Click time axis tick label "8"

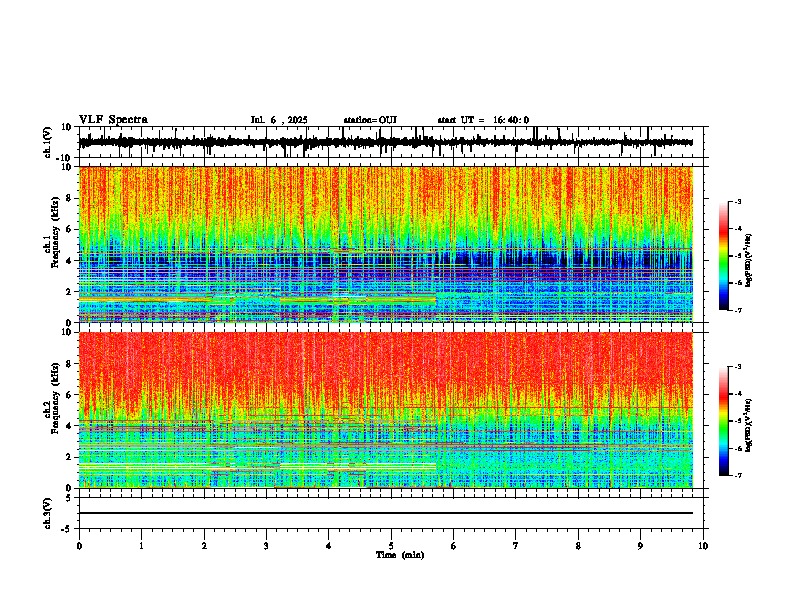578,546
